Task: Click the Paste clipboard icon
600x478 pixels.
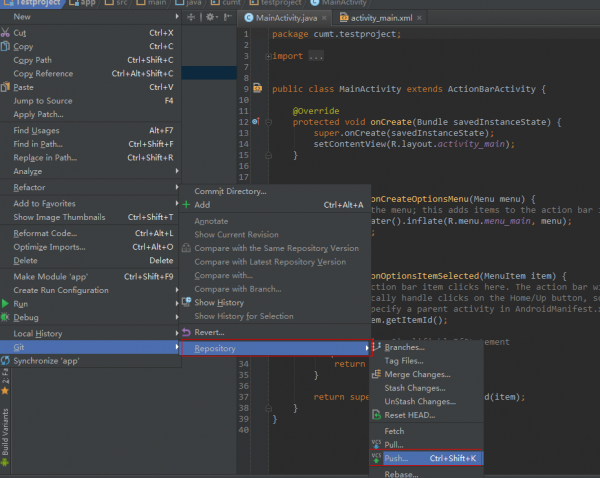Action: pos(5,87)
